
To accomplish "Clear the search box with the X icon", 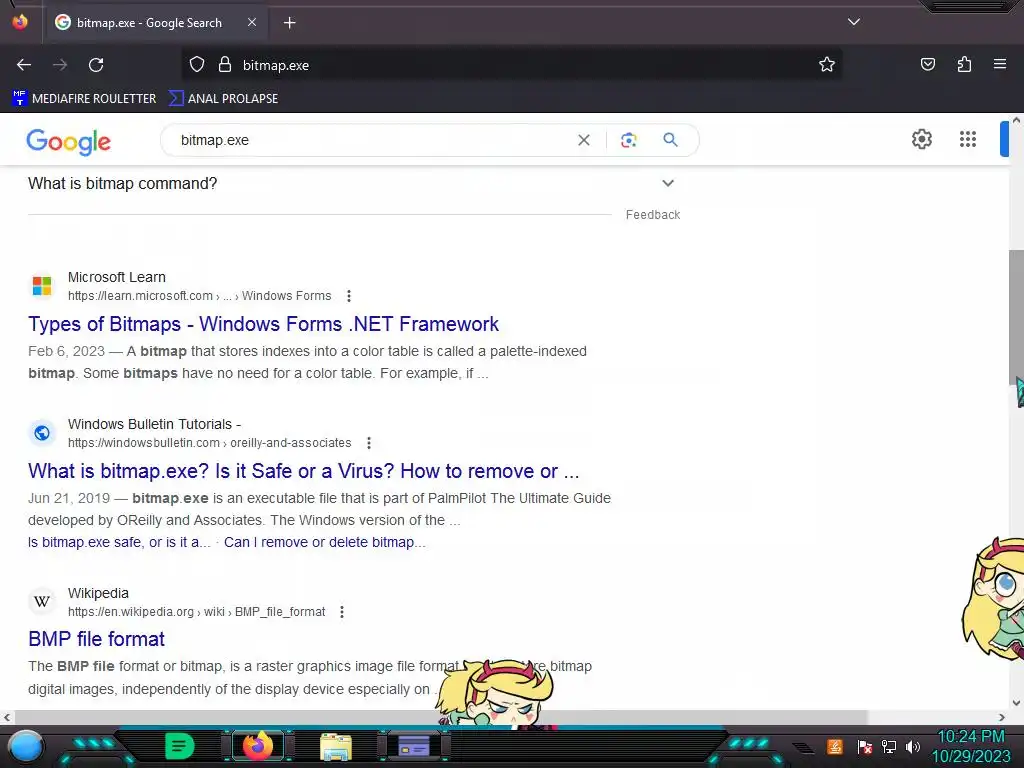I will coord(584,140).
